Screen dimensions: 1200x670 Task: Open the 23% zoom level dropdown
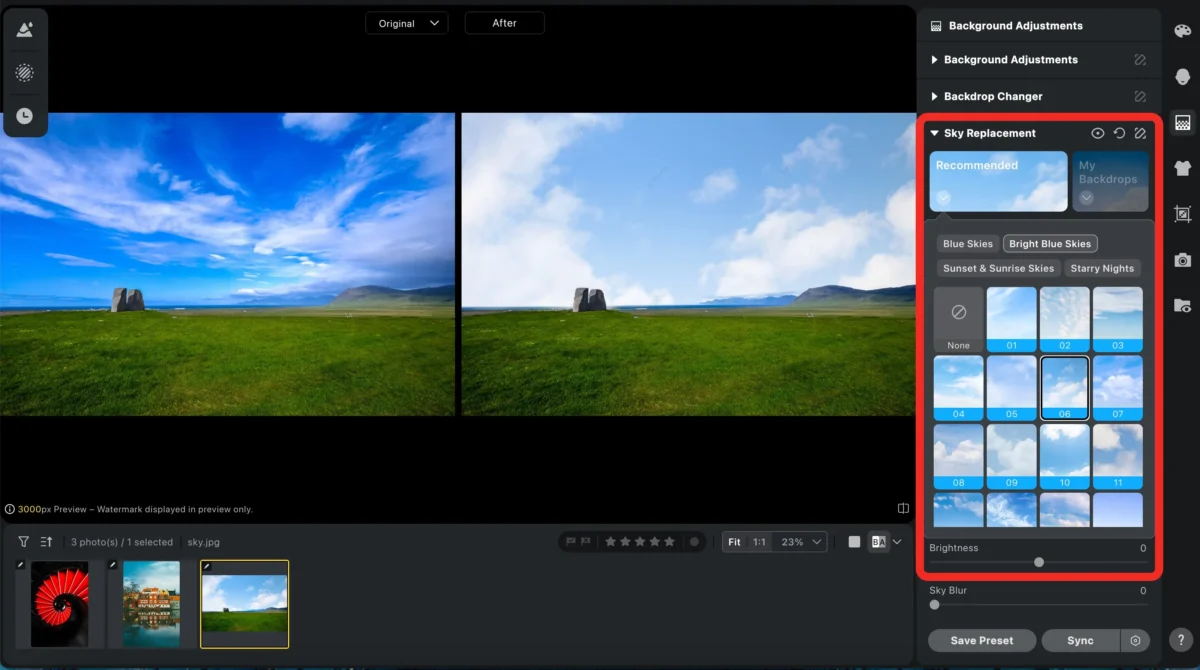click(x=802, y=542)
